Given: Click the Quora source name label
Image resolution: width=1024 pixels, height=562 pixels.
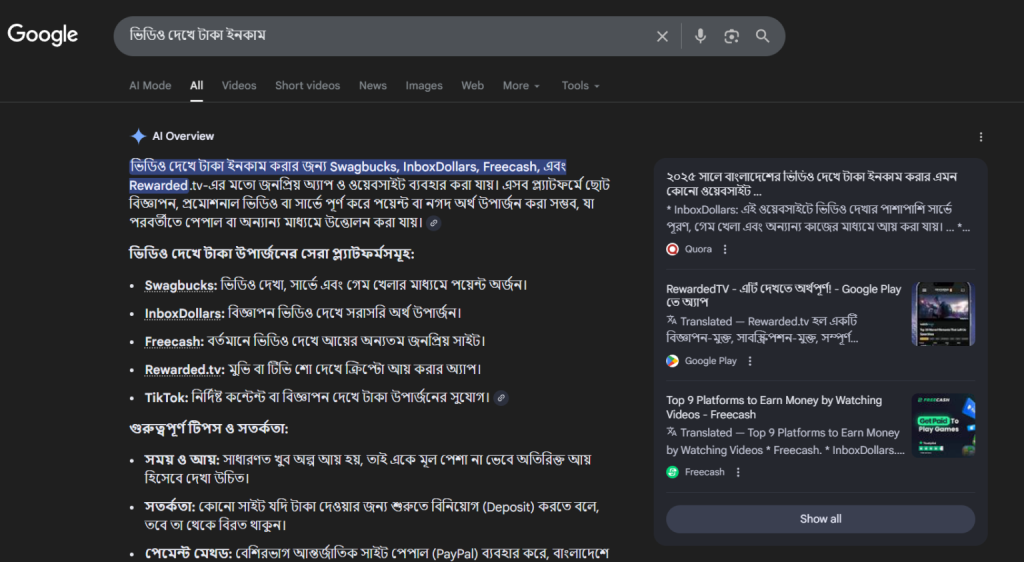Looking at the screenshot, I should pyautogui.click(x=698, y=249).
